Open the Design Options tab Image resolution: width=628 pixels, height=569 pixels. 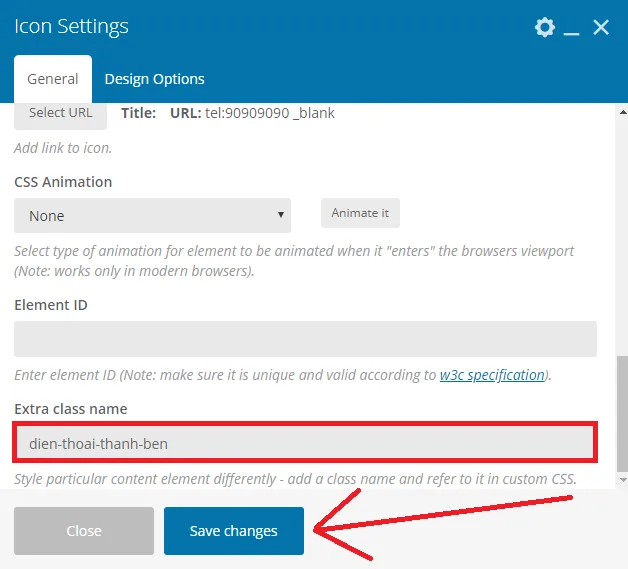tap(155, 79)
